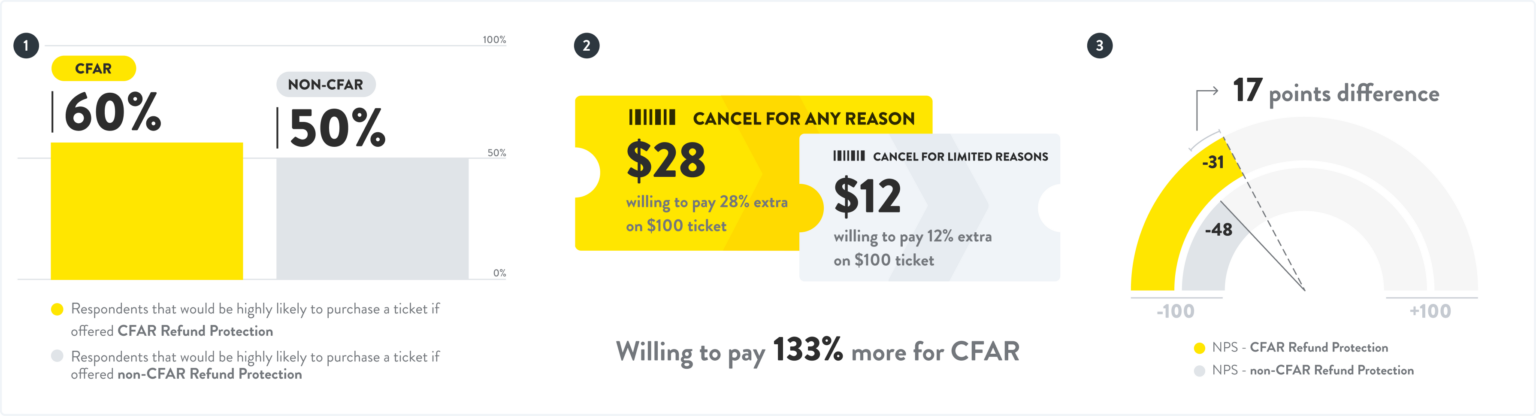
Task: Click barcode icon on Cancel For Limited Reasons ticket
Action: 849,156
